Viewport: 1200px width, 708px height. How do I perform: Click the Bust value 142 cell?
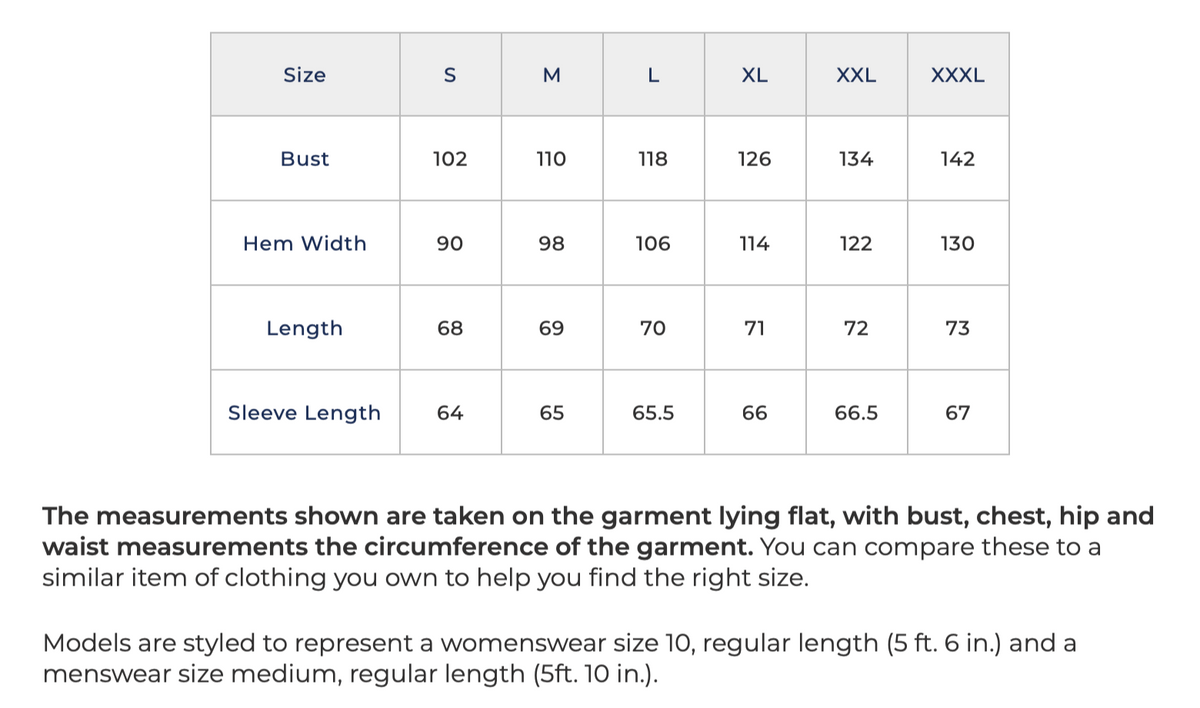pyautogui.click(x=958, y=159)
